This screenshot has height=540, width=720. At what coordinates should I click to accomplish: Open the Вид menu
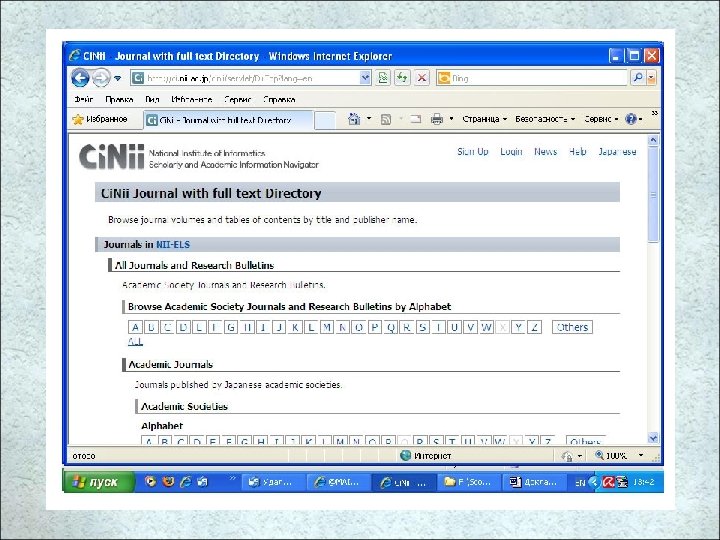tap(152, 99)
